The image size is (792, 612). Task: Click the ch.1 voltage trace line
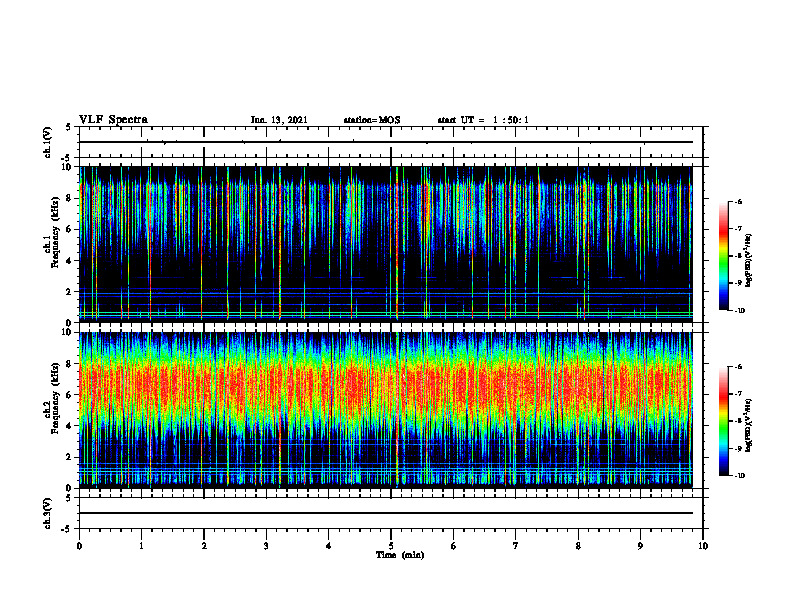[385, 142]
